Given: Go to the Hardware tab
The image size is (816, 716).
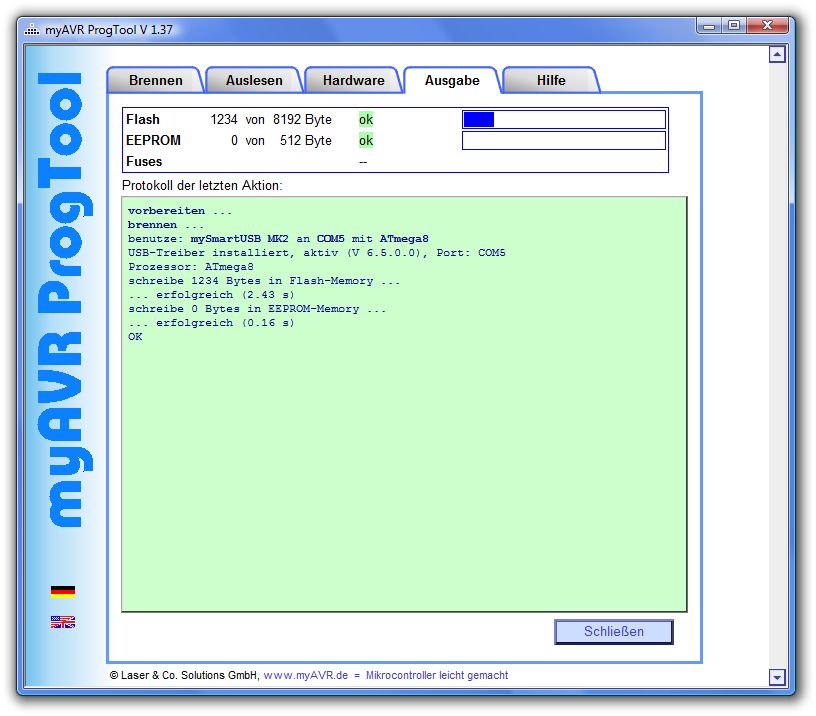Looking at the screenshot, I should pos(353,80).
